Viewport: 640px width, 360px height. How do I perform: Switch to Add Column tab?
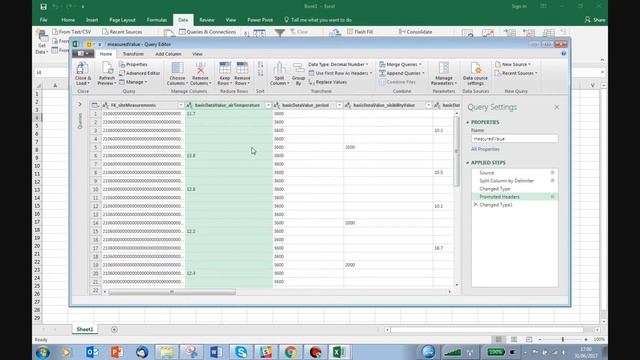pos(168,54)
